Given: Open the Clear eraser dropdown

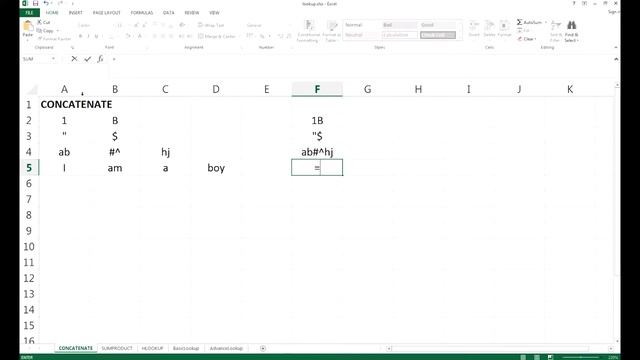Looking at the screenshot, I should 527,39.
